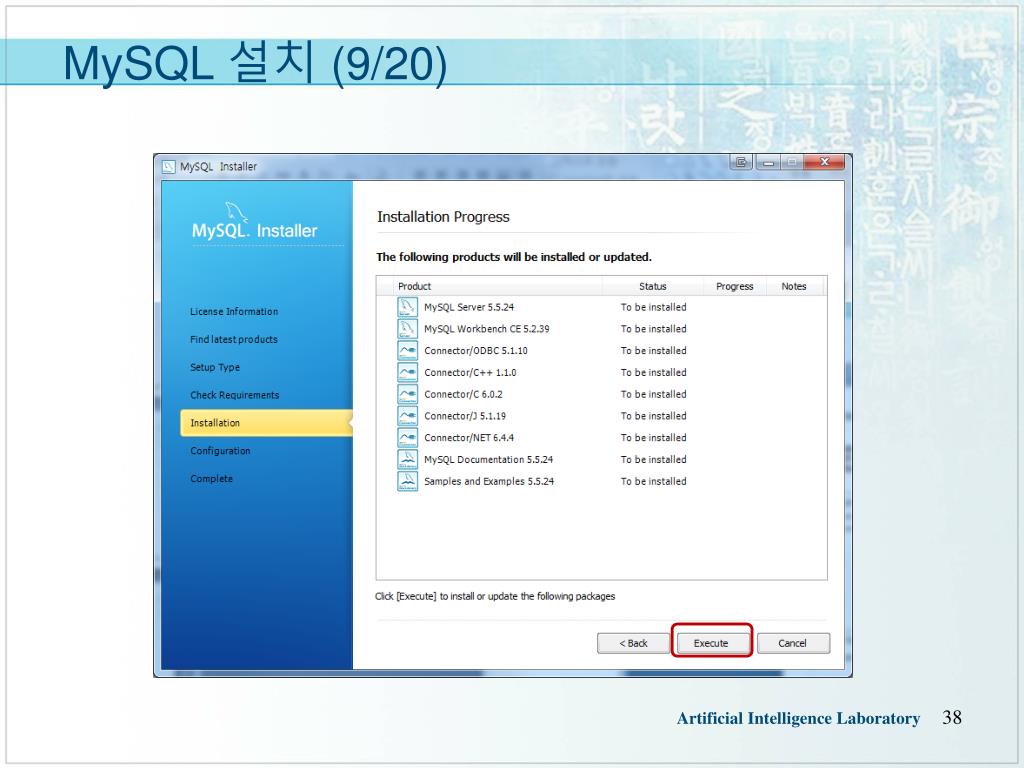
Task: Click the MySQL Workbench CE 5.2.39 icon
Action: tap(408, 328)
